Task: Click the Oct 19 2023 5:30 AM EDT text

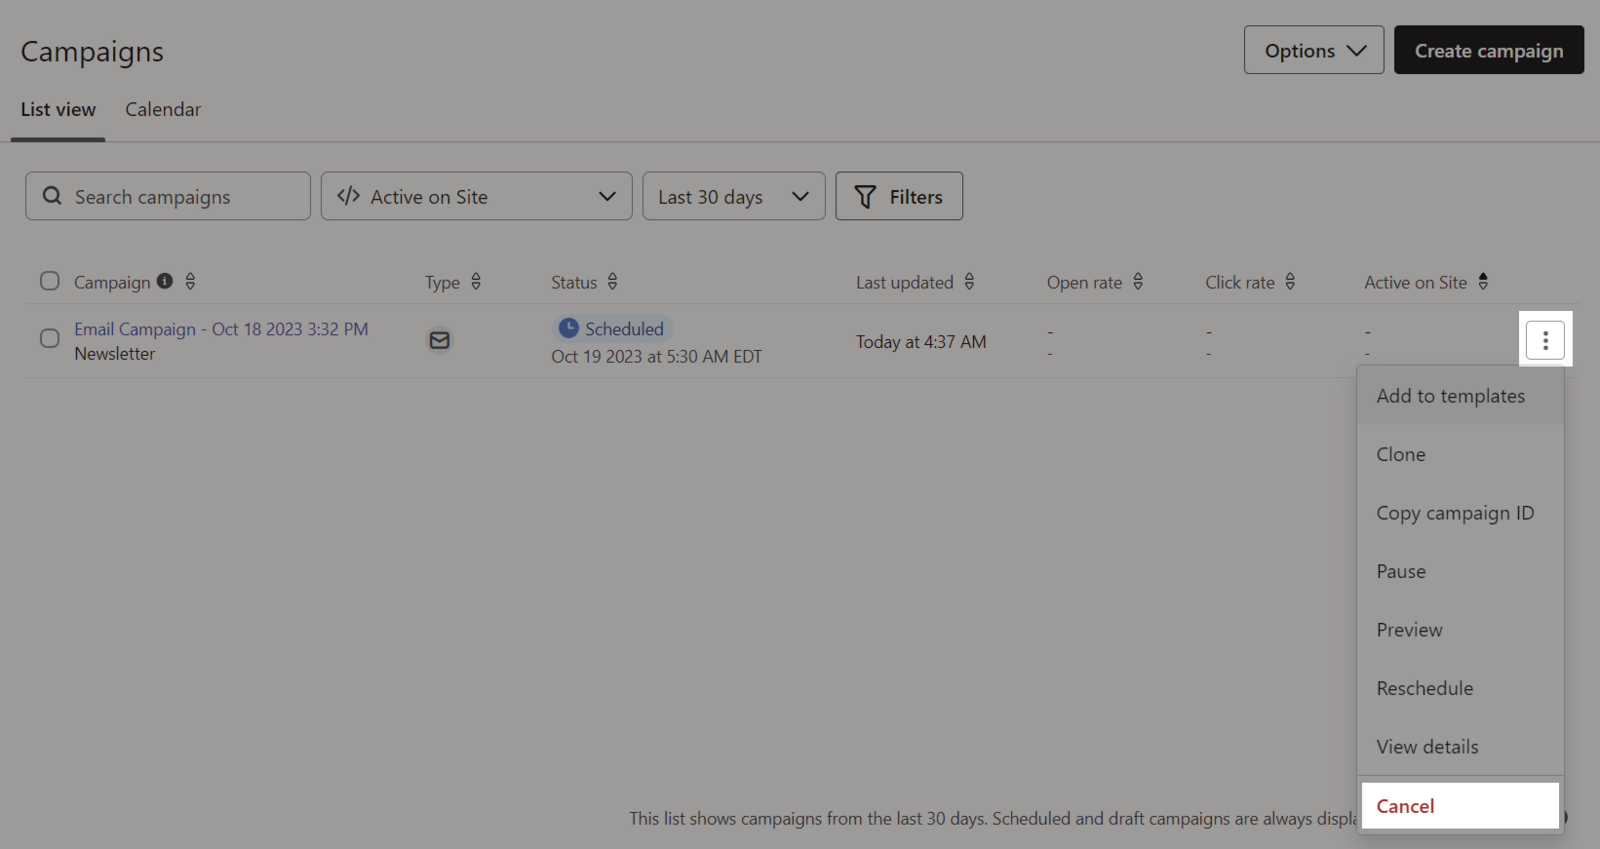Action: [656, 357]
